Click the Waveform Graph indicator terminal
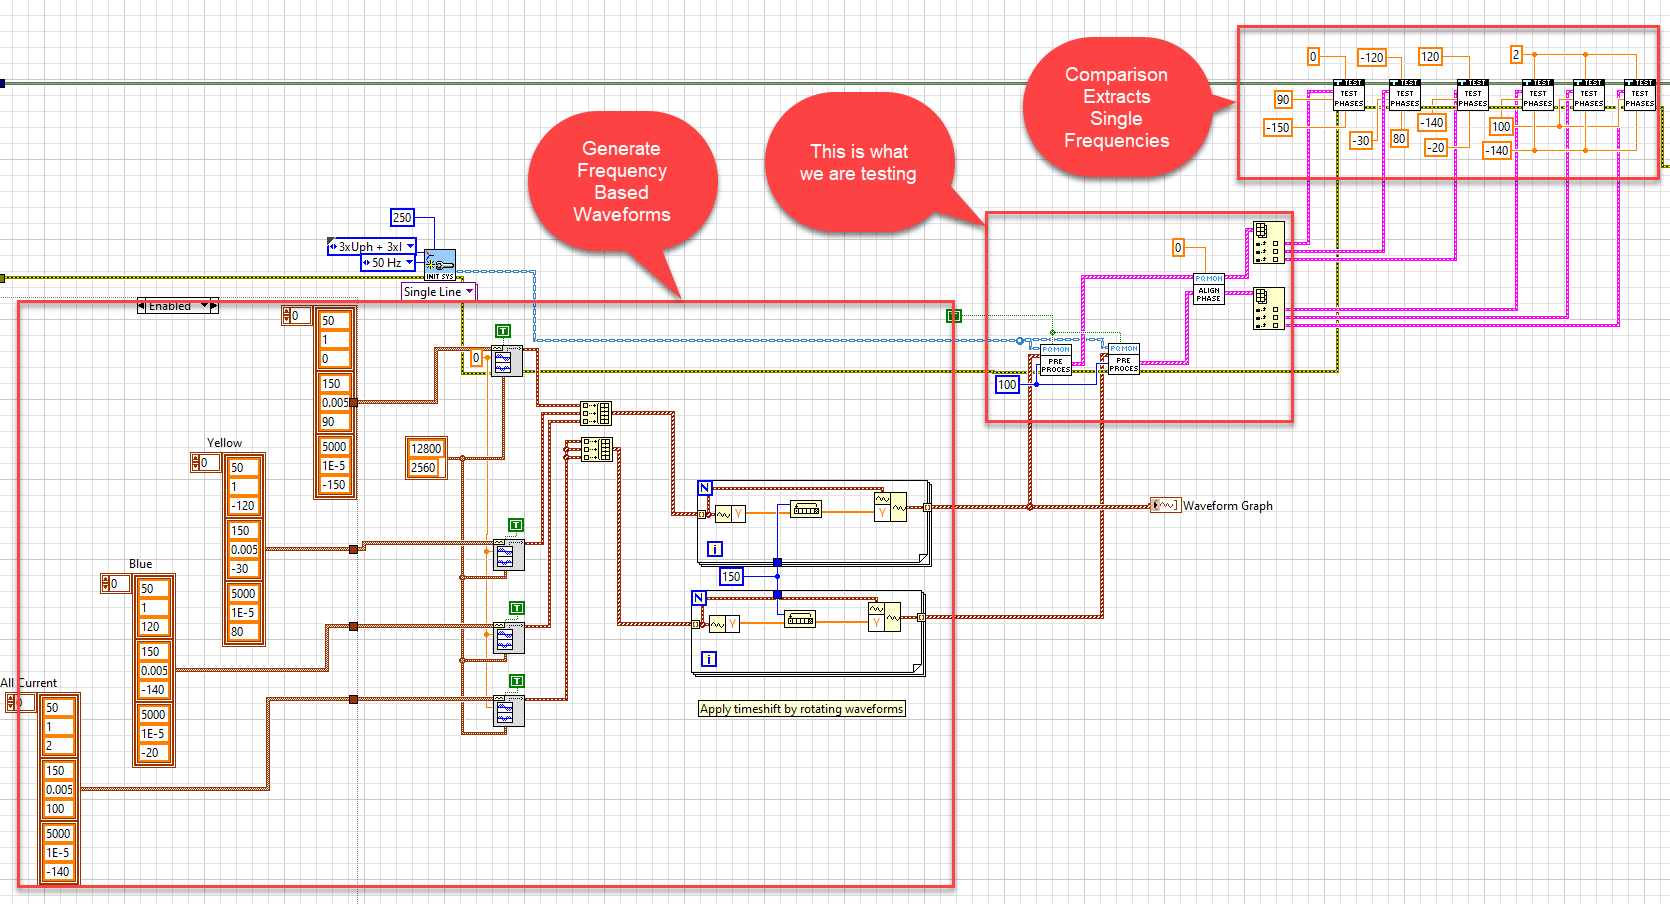 (1164, 506)
